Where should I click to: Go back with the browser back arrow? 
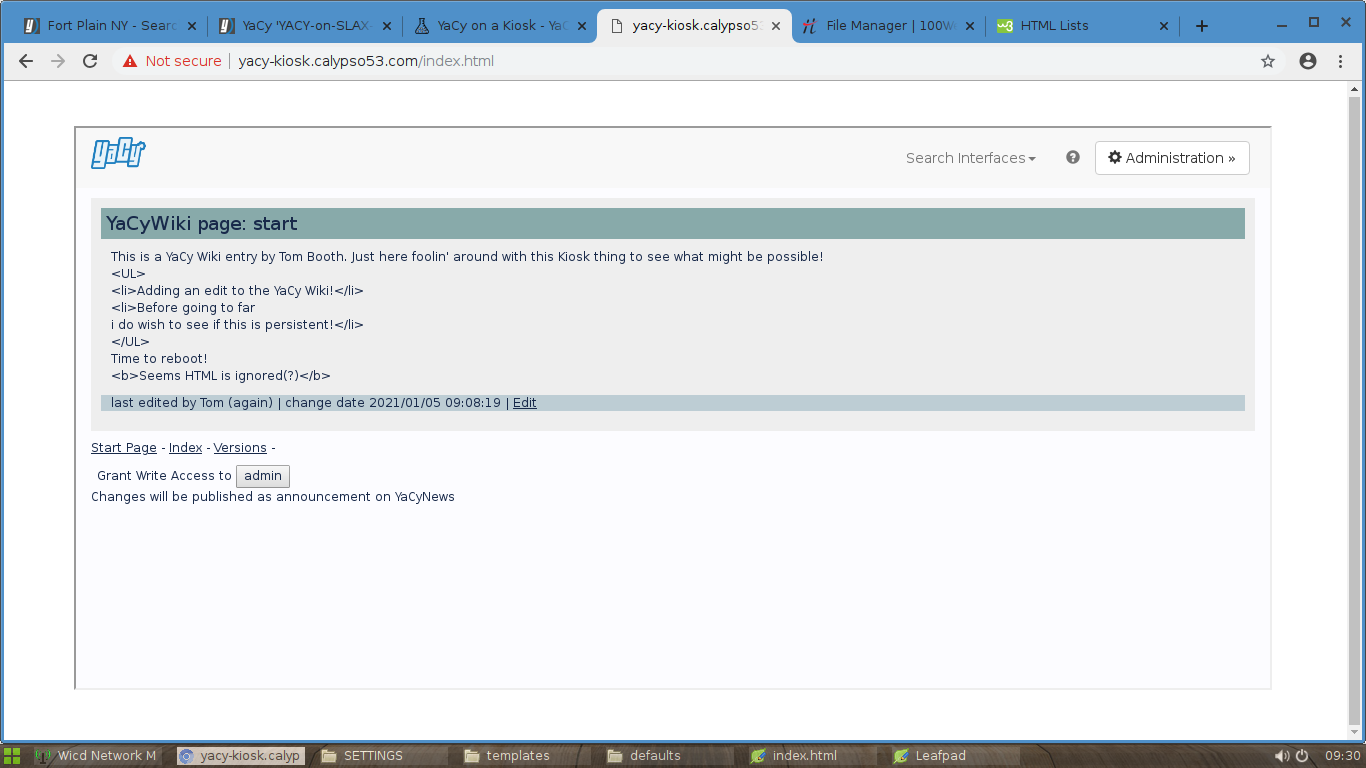[26, 61]
